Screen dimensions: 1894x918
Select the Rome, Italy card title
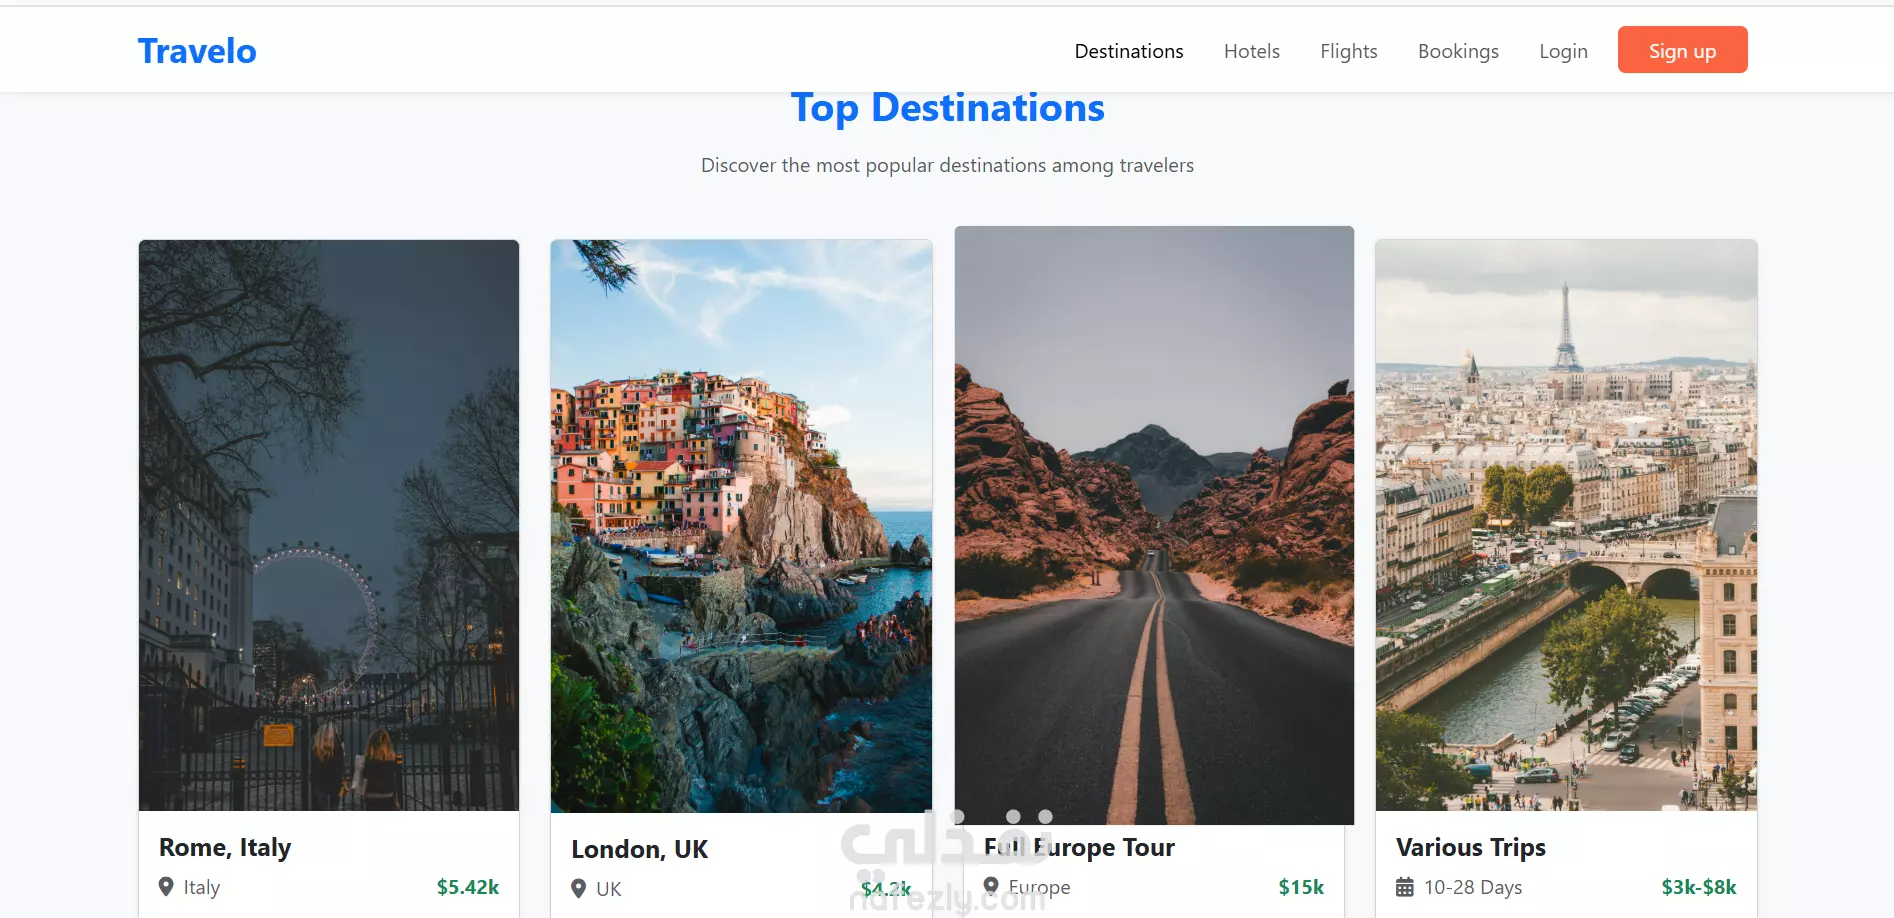click(x=225, y=848)
